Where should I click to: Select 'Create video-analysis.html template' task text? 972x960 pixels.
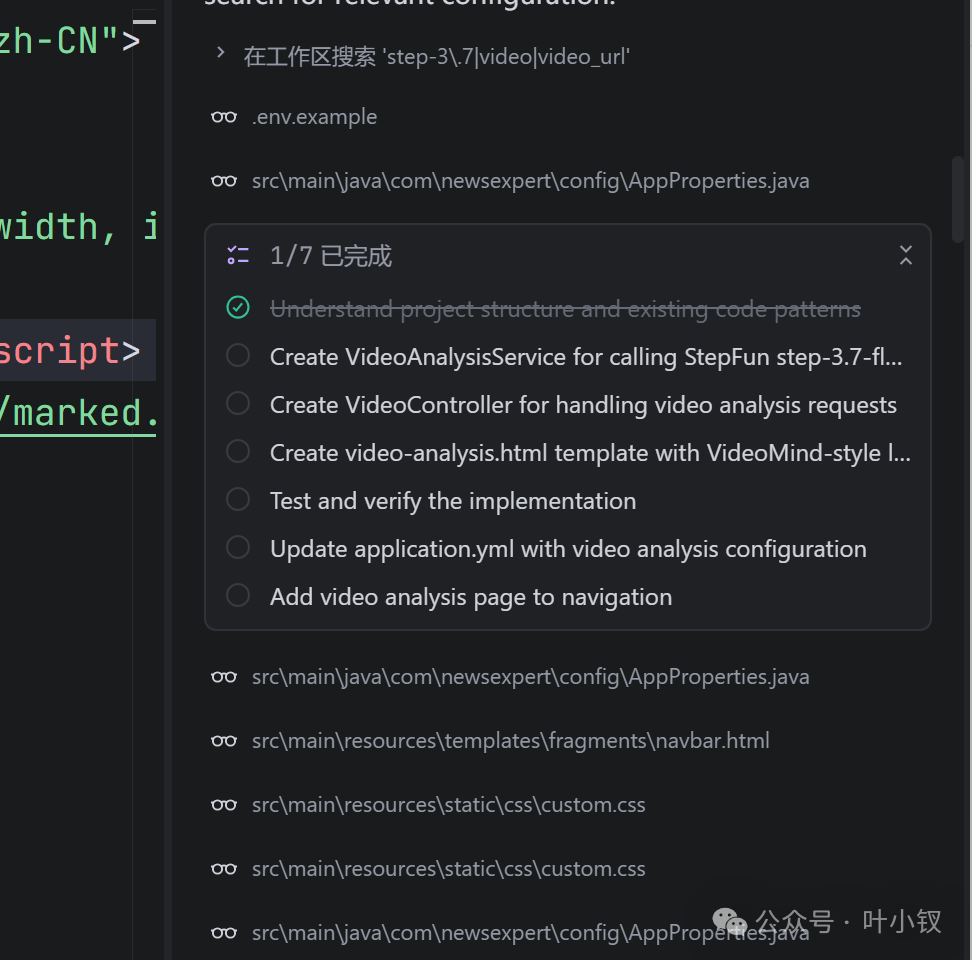590,453
